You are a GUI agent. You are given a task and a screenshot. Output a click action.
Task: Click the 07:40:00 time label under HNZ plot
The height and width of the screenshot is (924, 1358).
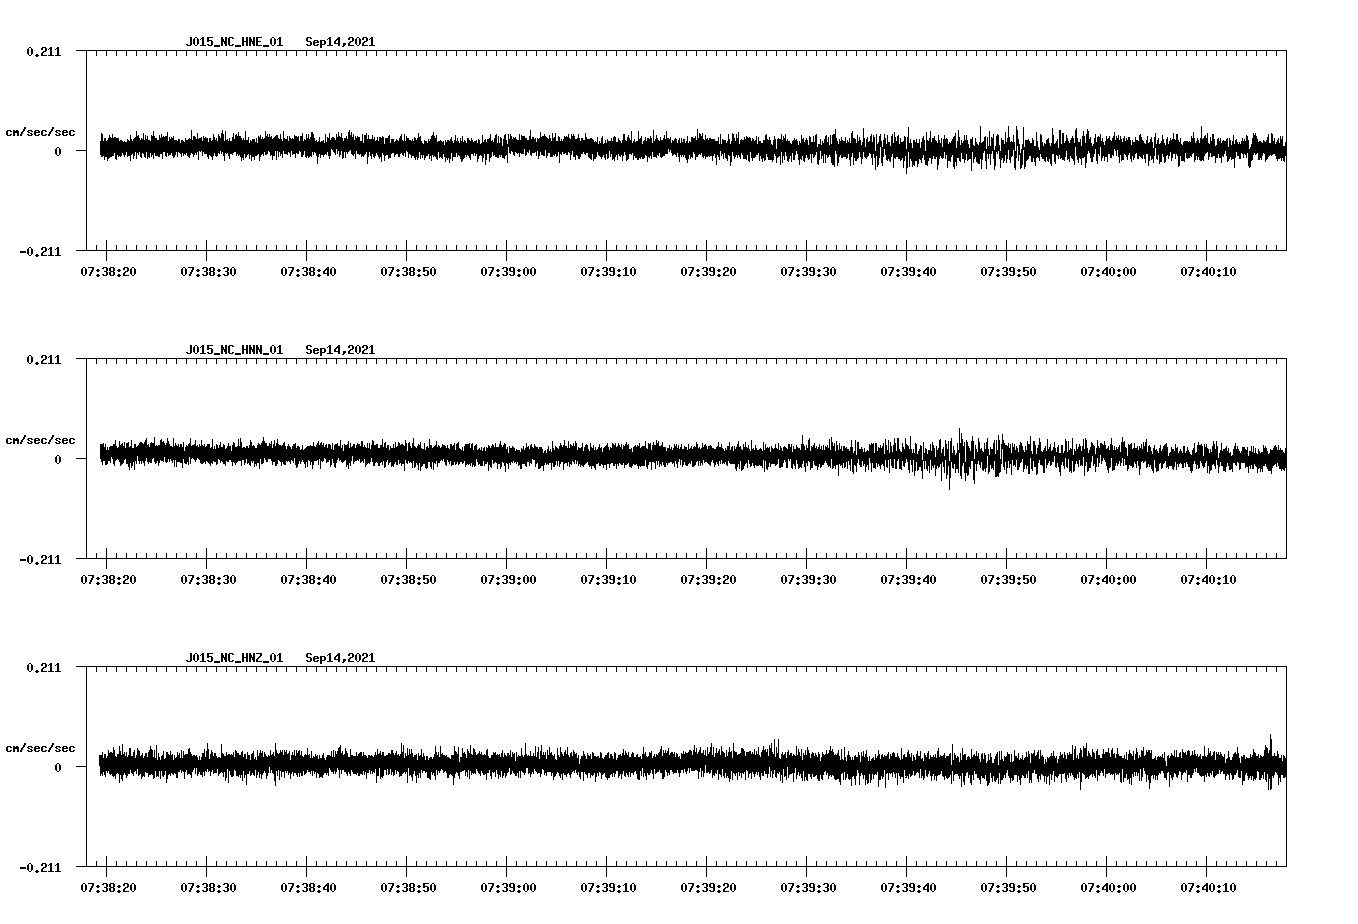1108,888
